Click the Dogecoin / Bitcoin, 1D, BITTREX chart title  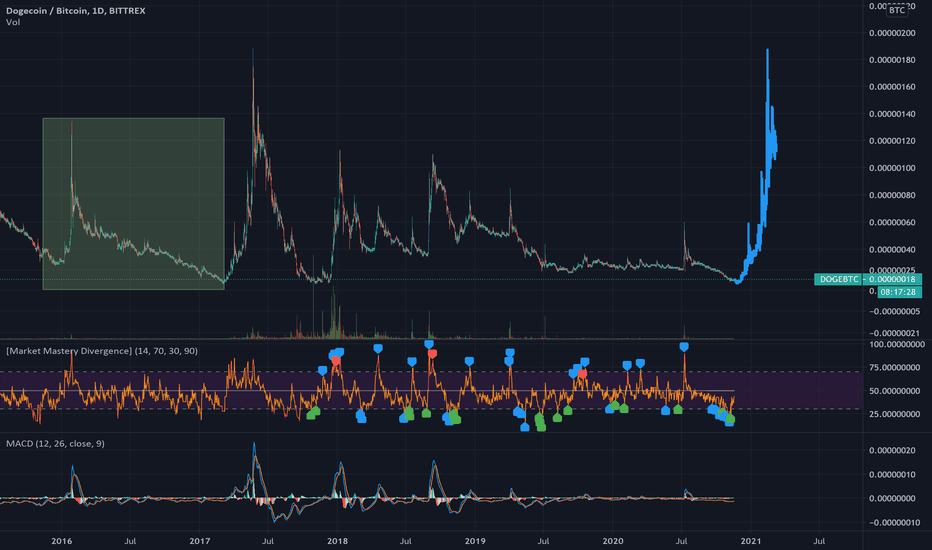pyautogui.click(x=75, y=11)
